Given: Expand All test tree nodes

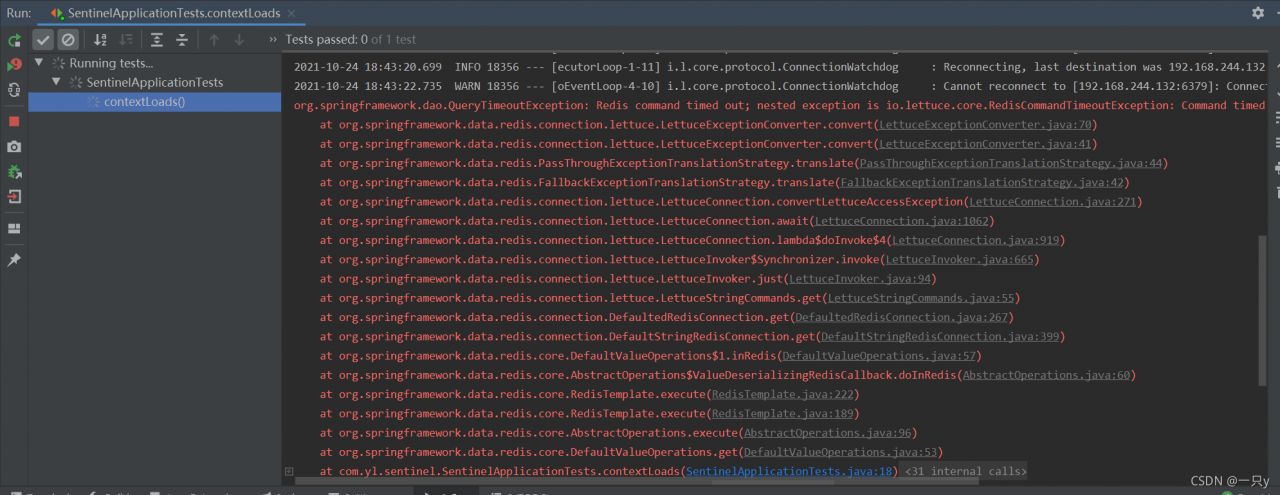Looking at the screenshot, I should point(157,40).
